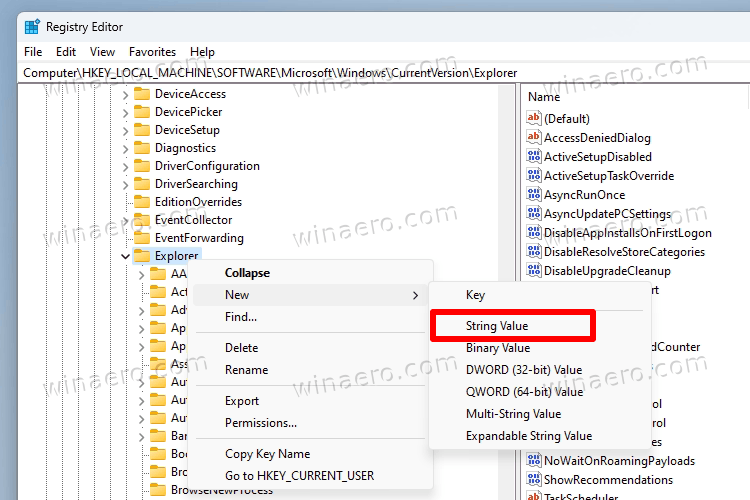Create a new Binary Value
The height and width of the screenshot is (500, 750).
pos(540,348)
